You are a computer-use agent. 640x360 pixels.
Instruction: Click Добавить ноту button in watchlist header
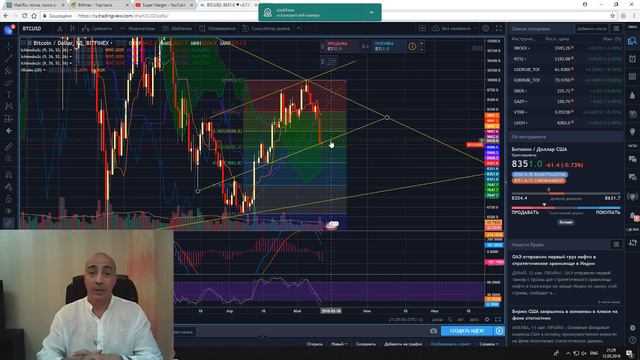592,29
